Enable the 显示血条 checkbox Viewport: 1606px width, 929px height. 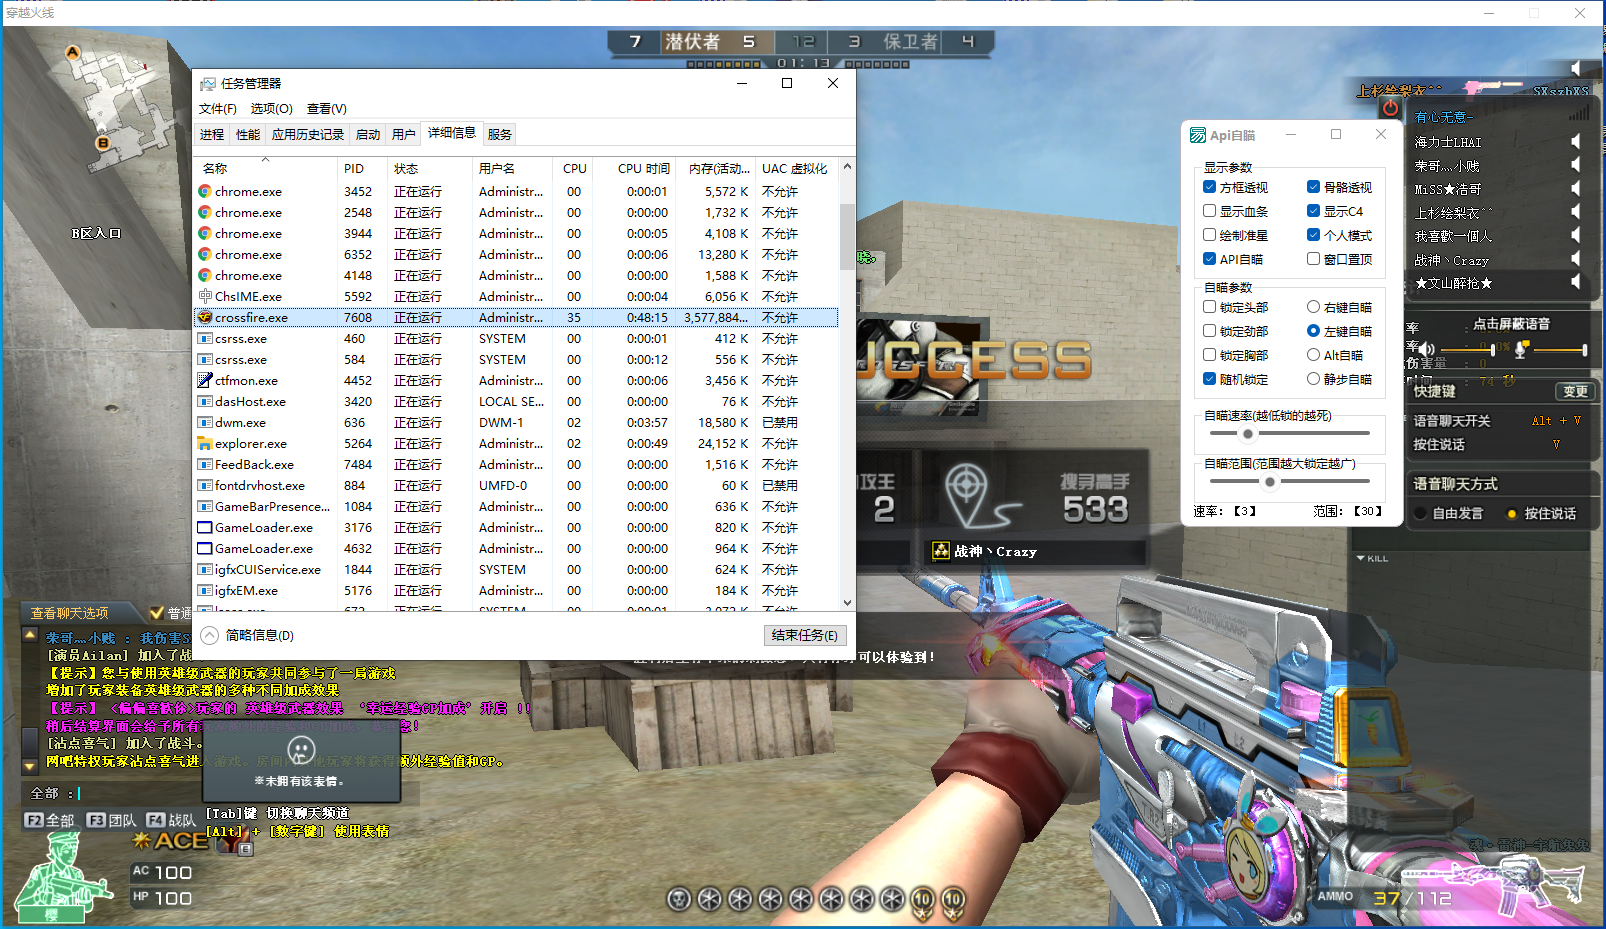point(1210,211)
